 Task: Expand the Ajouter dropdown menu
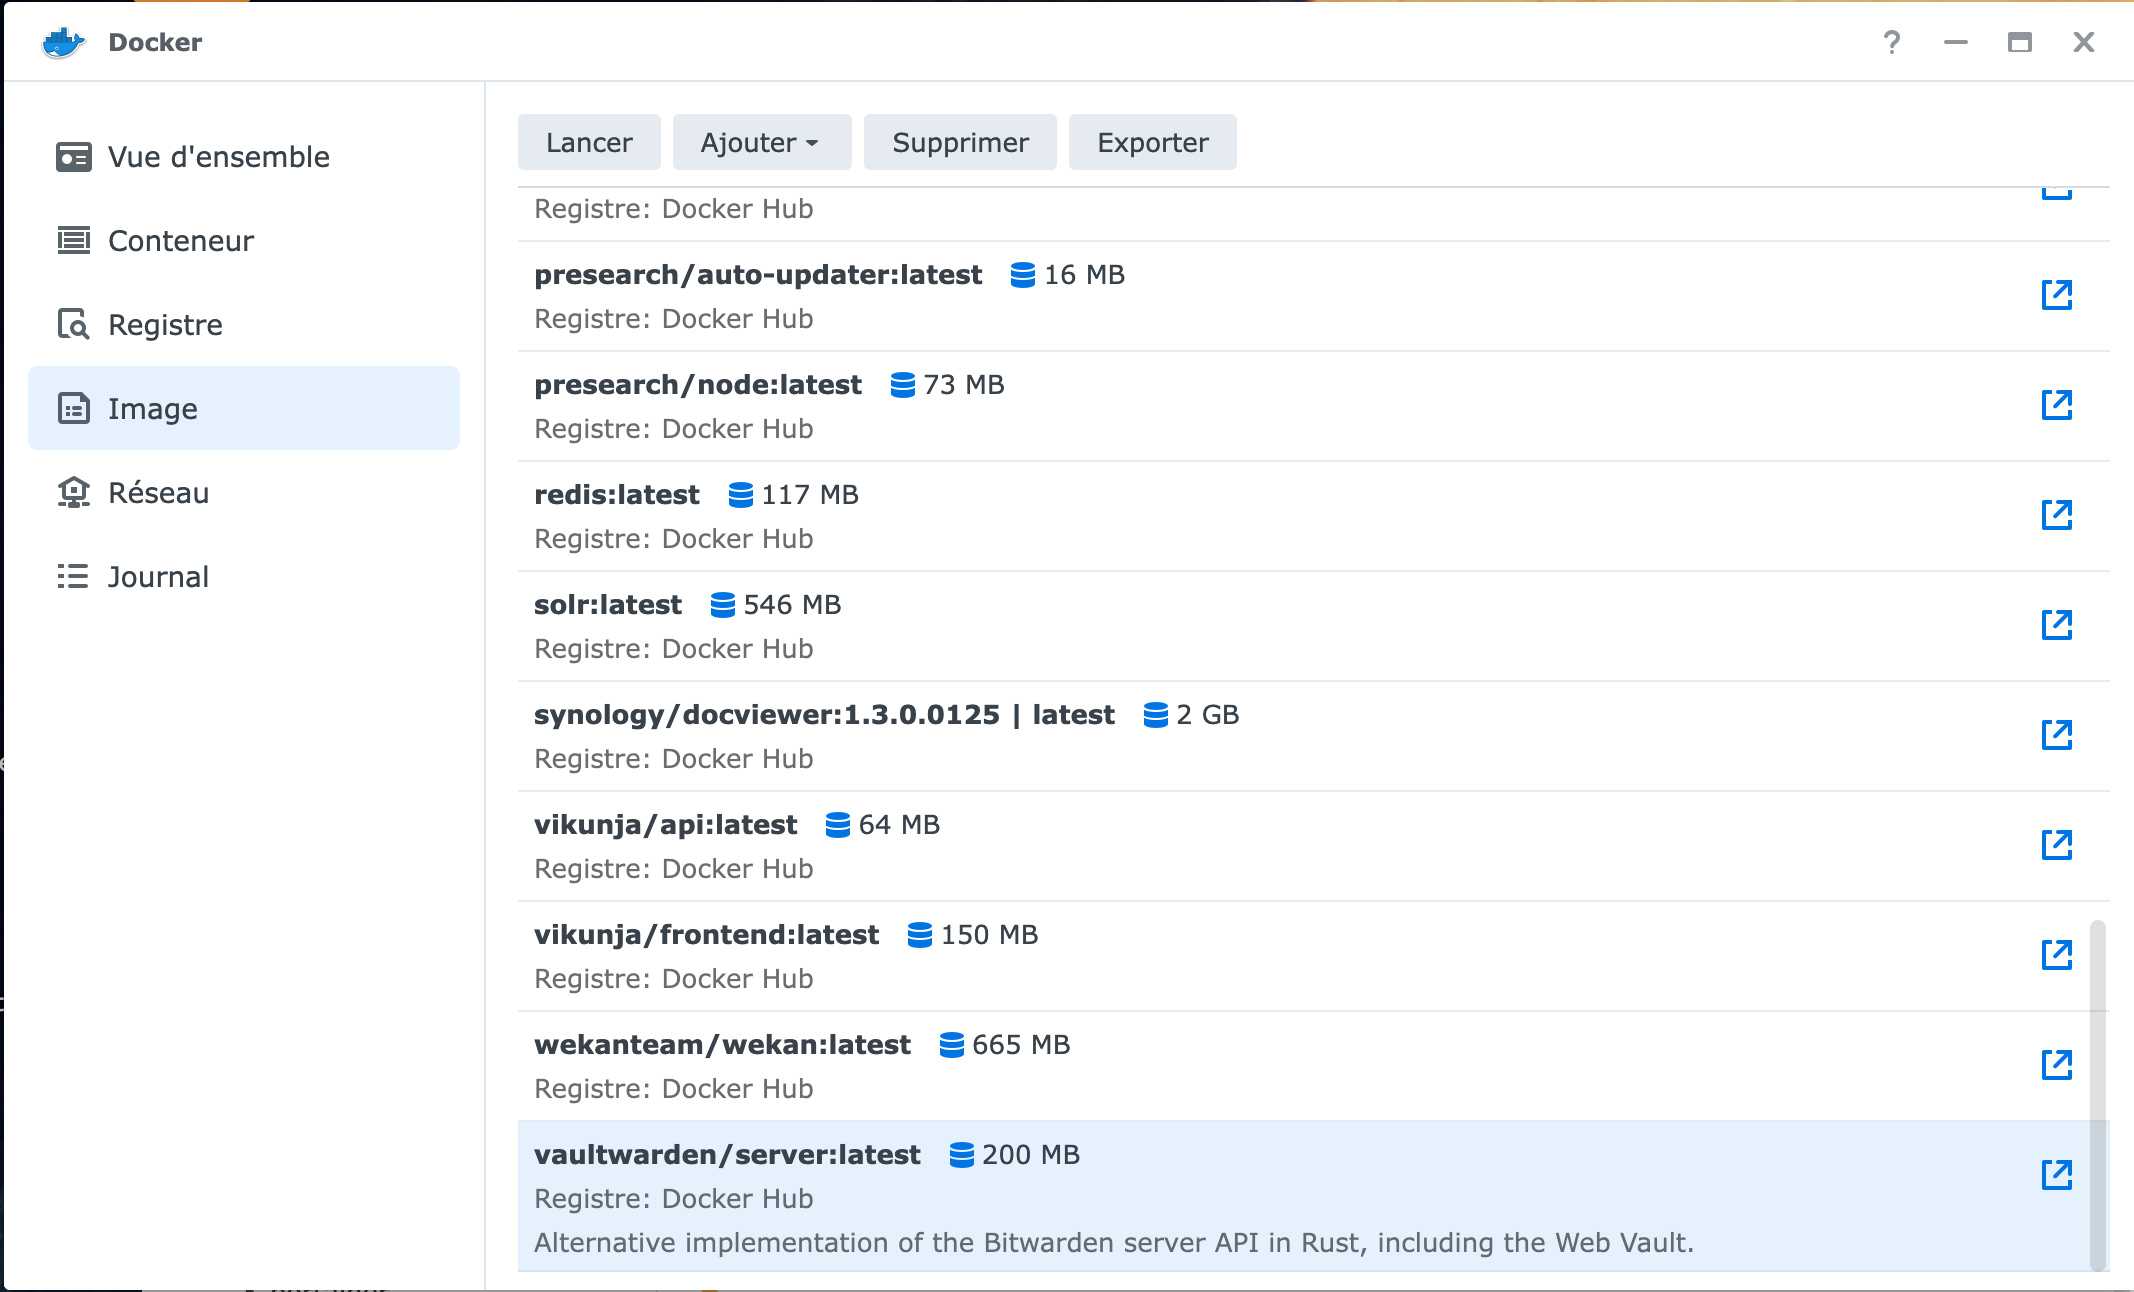click(761, 142)
